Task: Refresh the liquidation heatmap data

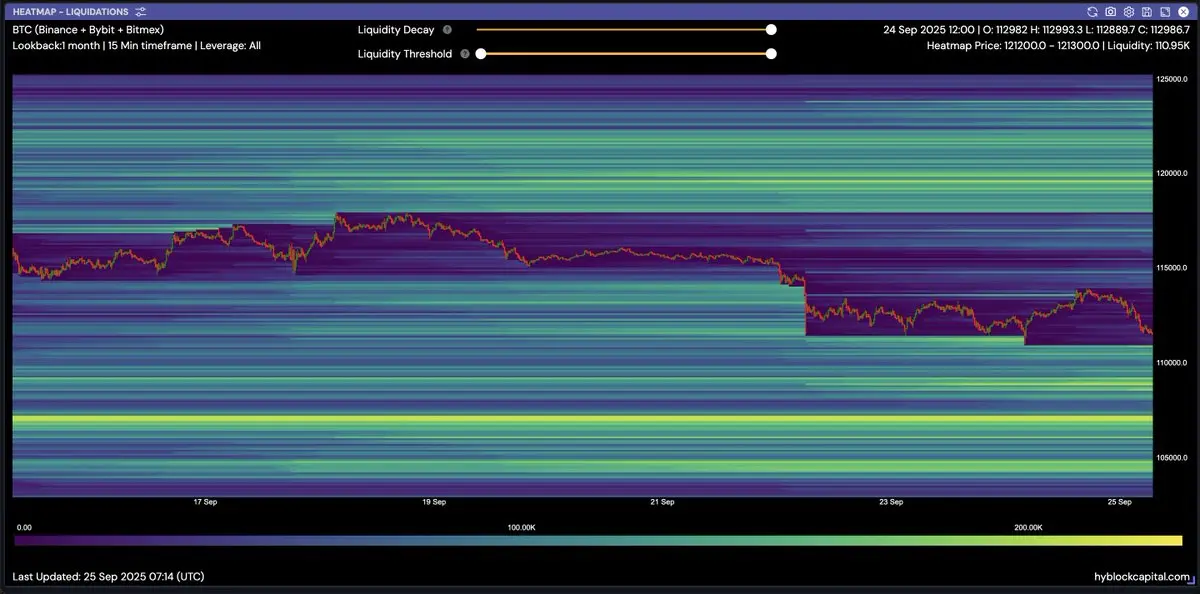Action: [x=1093, y=11]
